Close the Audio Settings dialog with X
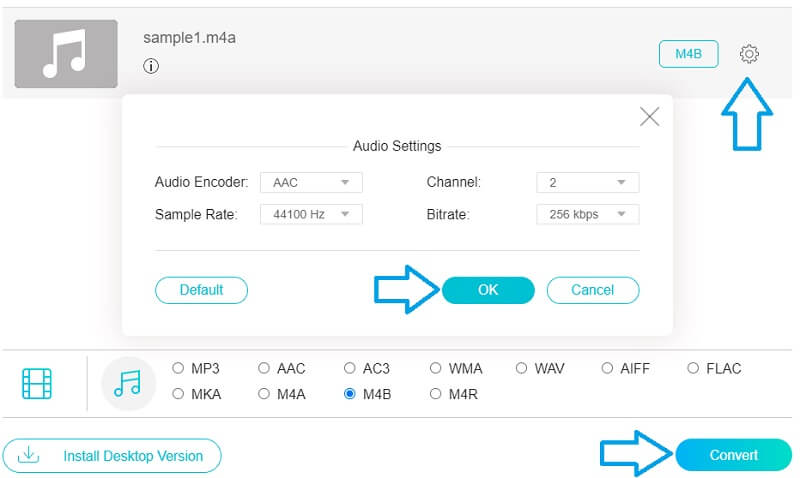This screenshot has width=800, height=478. pos(649,117)
